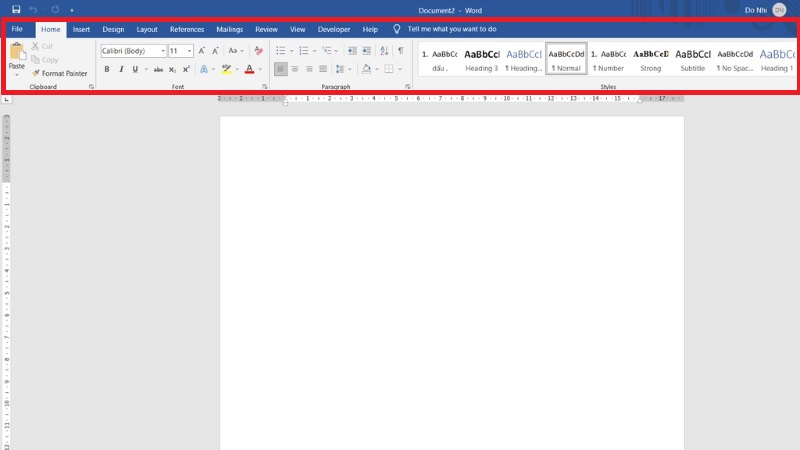
Task: Apply the Subtitle style from the gallery
Action: point(692,60)
